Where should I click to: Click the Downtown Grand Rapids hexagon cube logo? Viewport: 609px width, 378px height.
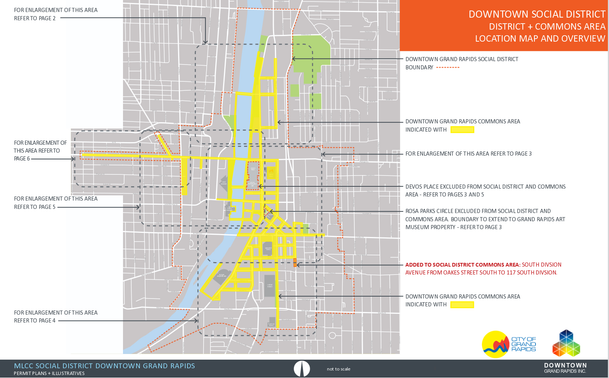click(566, 343)
